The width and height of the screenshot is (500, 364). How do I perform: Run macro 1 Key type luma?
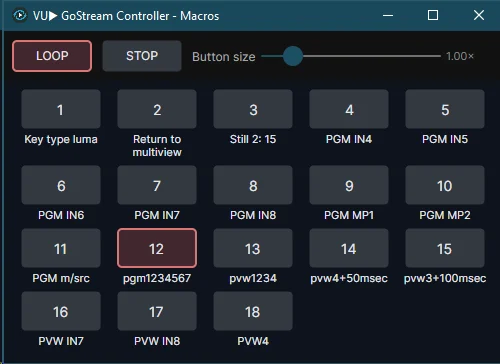[61, 109]
